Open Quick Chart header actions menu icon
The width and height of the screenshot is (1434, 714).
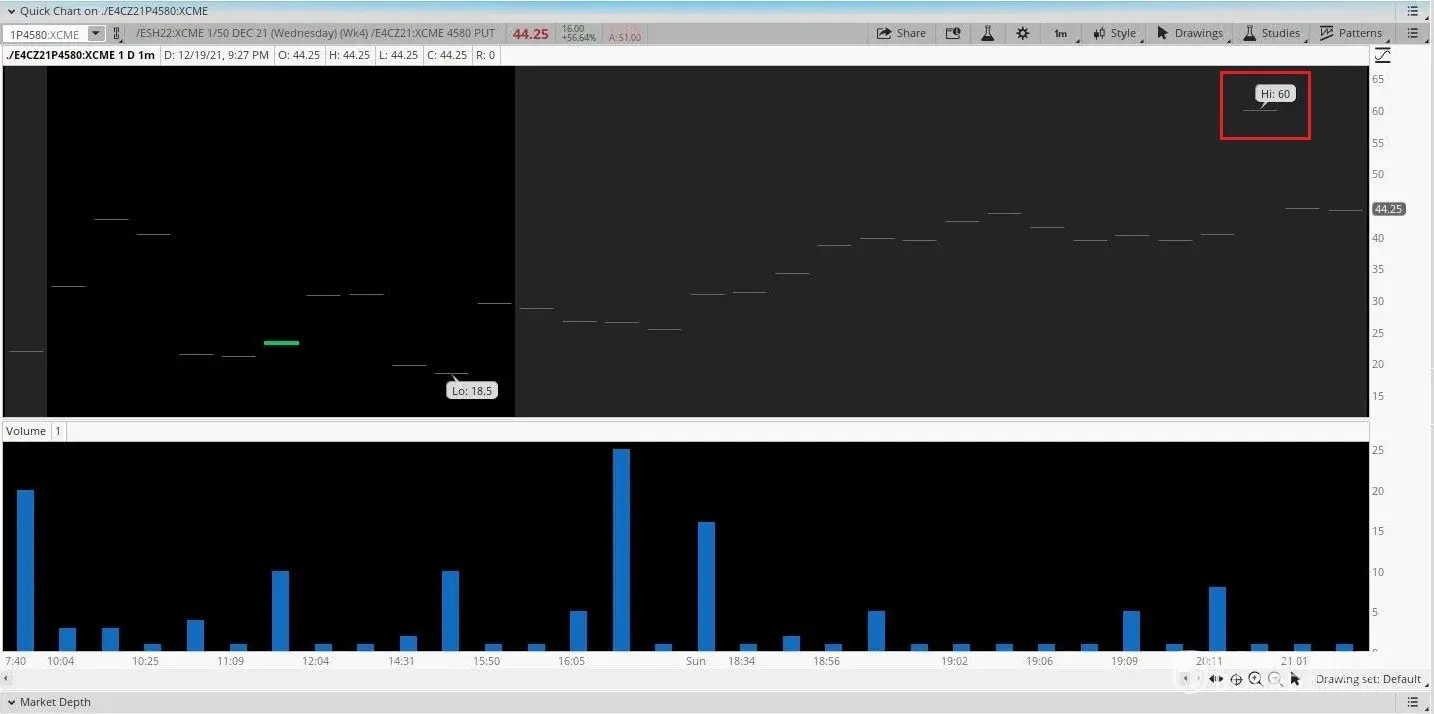point(1412,11)
